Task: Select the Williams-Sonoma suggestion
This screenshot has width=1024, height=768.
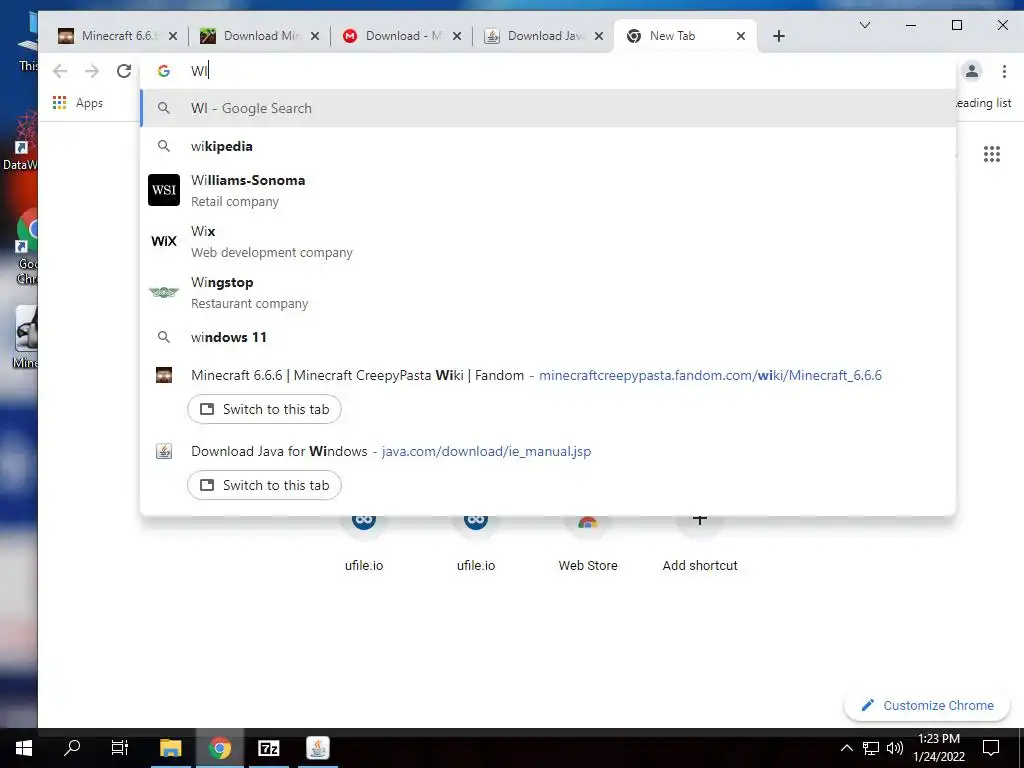Action: coord(549,190)
